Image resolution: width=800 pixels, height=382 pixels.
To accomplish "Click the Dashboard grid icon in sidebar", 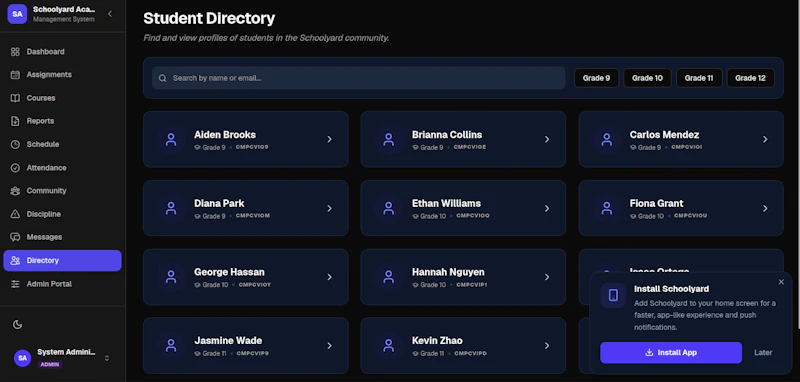I will click(15, 52).
